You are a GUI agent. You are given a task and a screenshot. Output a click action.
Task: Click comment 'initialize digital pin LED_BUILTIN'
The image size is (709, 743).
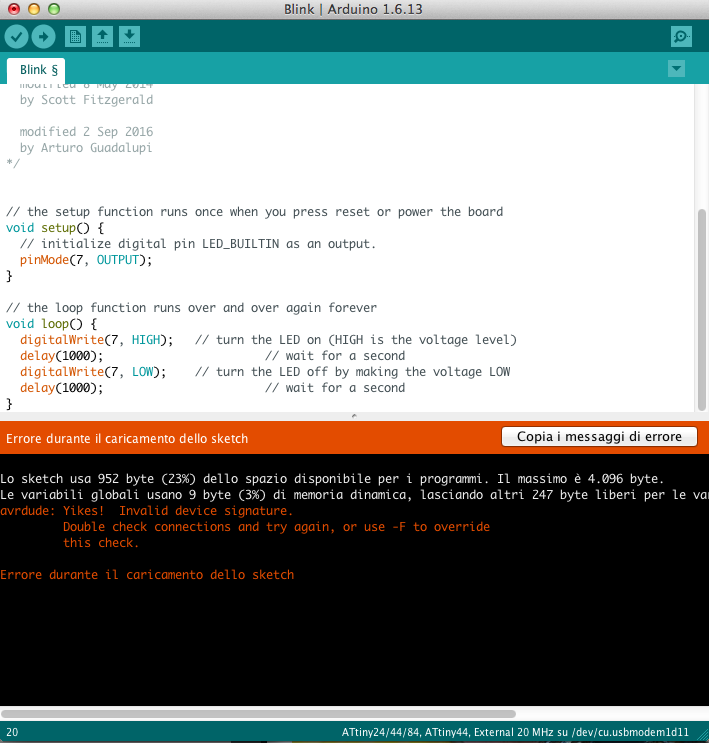click(198, 244)
